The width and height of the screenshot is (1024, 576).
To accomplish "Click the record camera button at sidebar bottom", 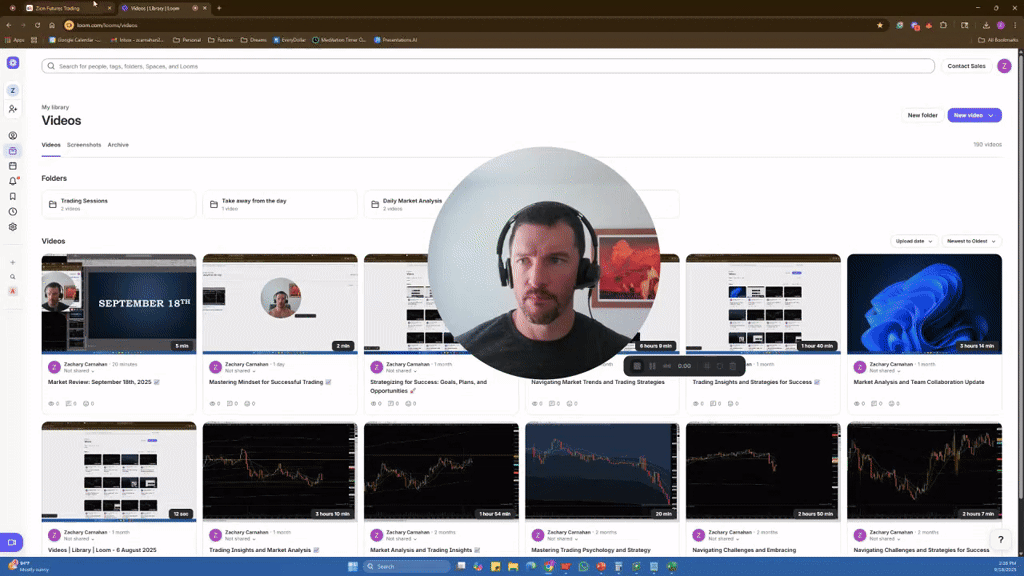I will click(12, 542).
